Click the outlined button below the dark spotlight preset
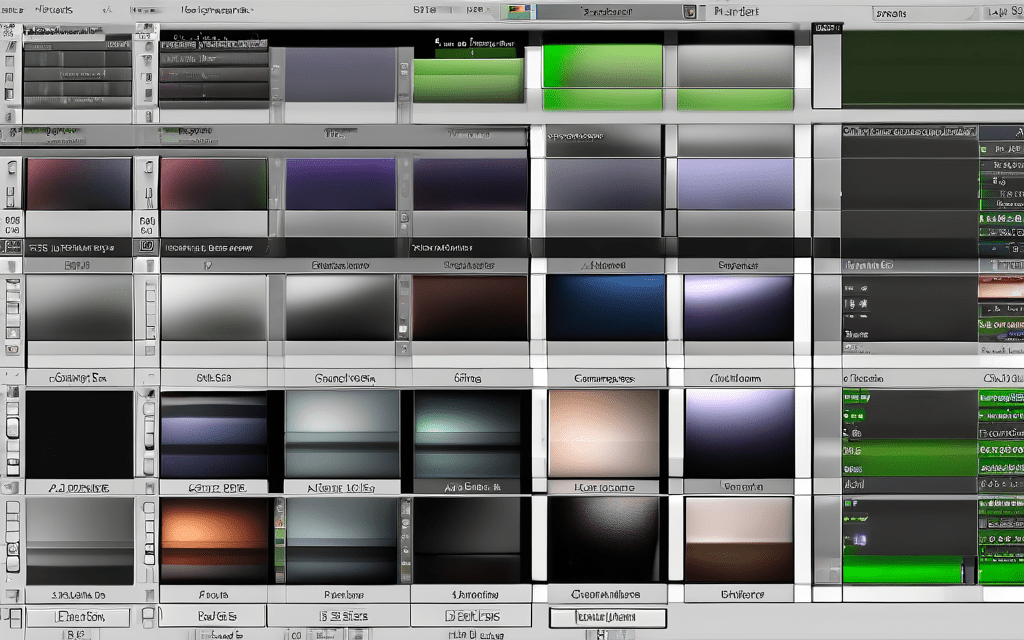 click(x=607, y=618)
